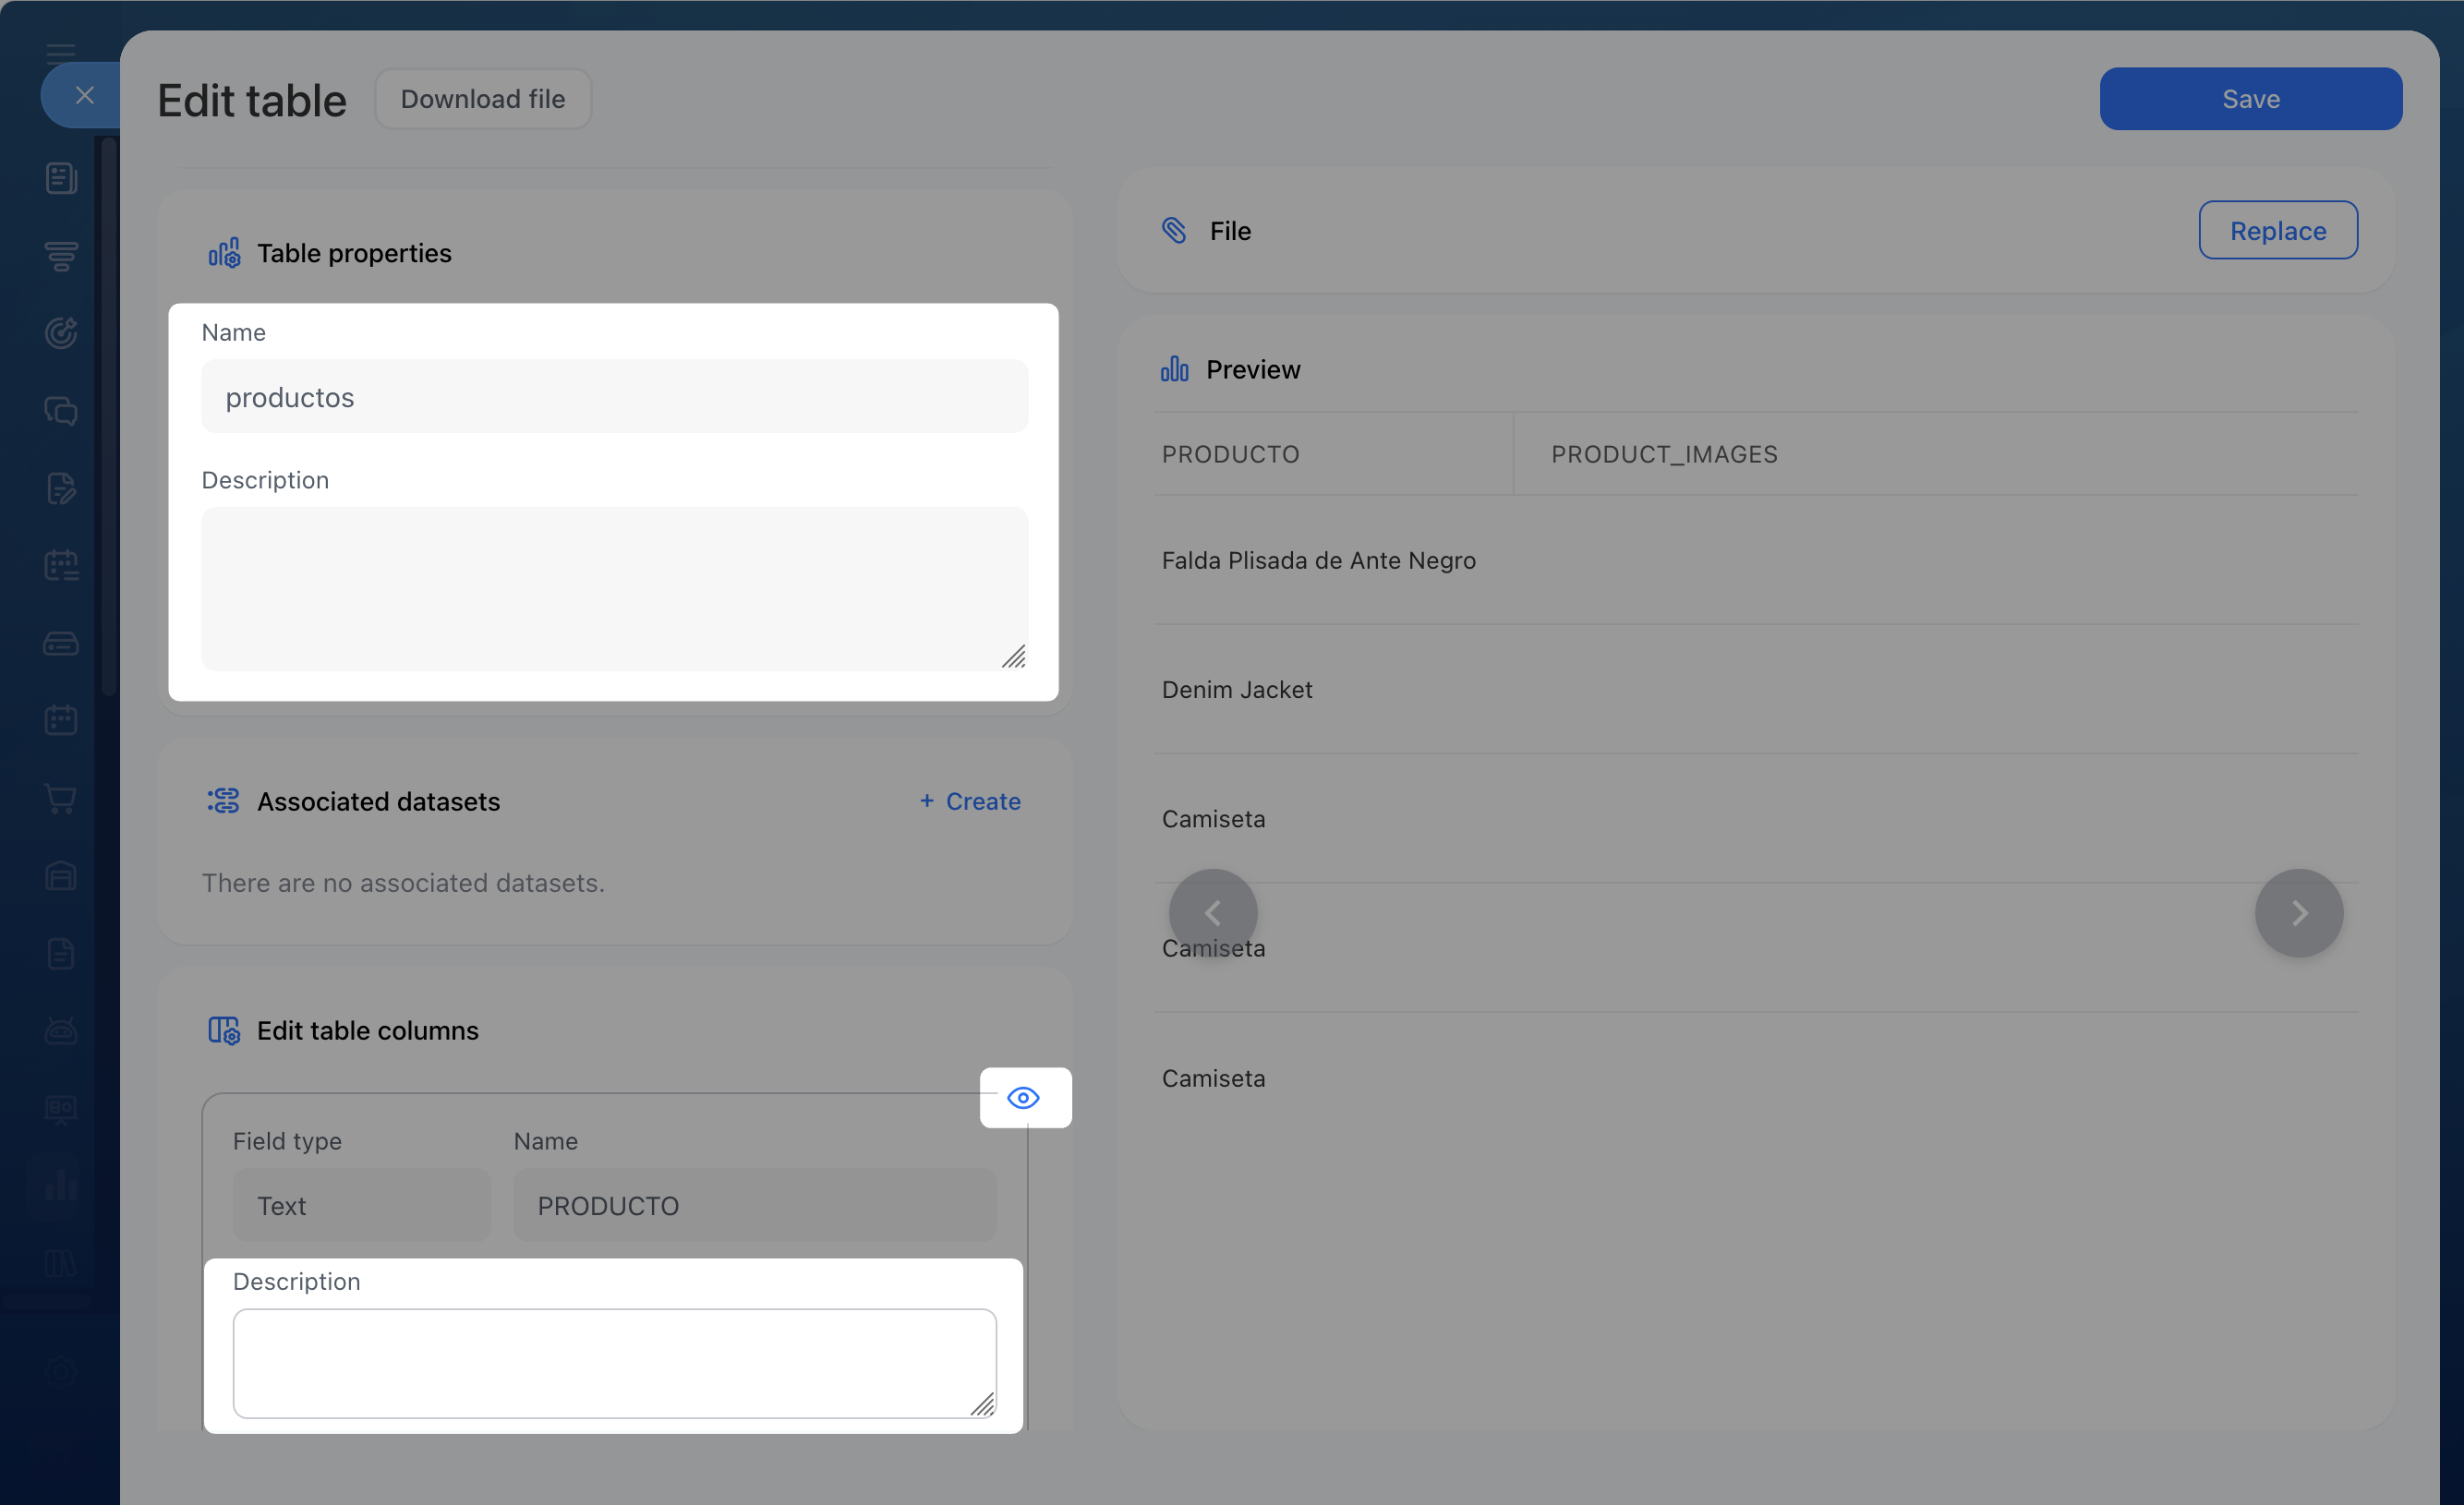
Task: Open the plain document icon in sidebar
Action: [61, 954]
